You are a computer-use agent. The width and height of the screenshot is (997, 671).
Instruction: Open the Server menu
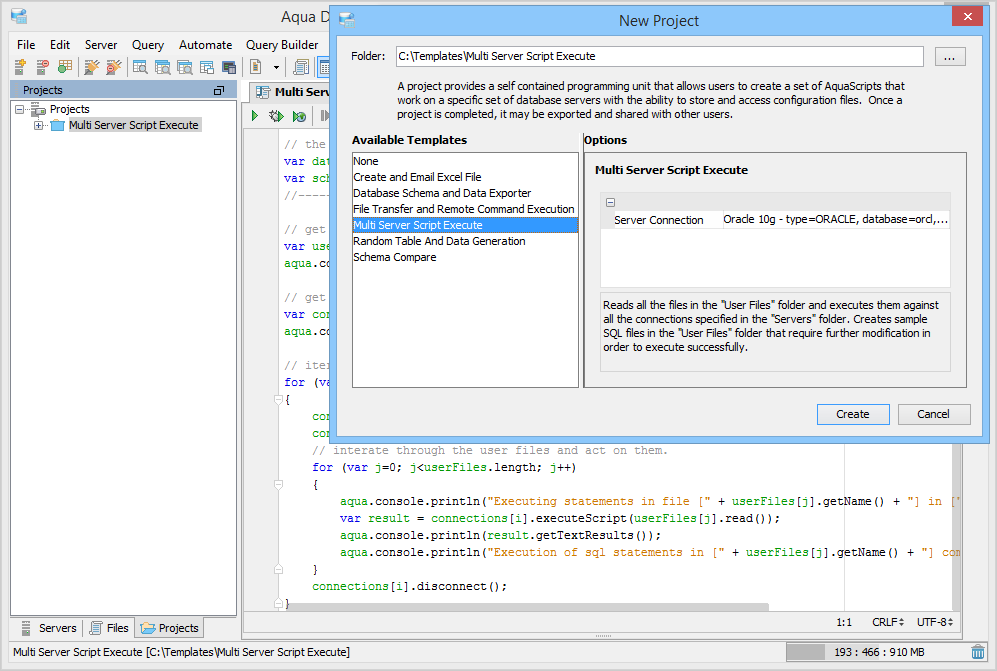(x=101, y=45)
